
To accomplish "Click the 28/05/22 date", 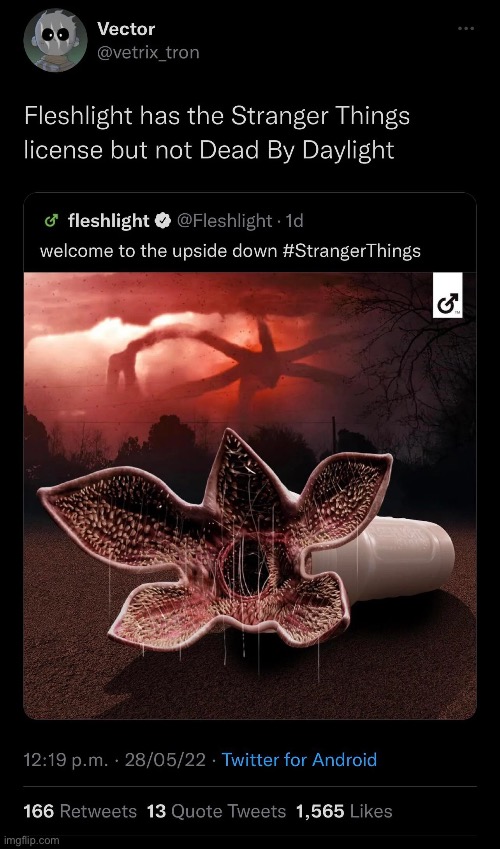I will coord(165,760).
